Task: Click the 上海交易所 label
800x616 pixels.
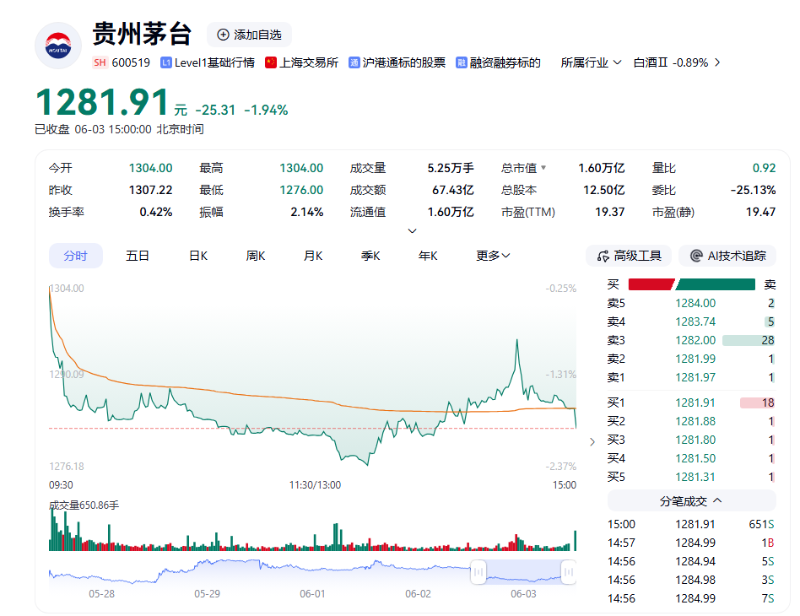Action: tap(309, 63)
